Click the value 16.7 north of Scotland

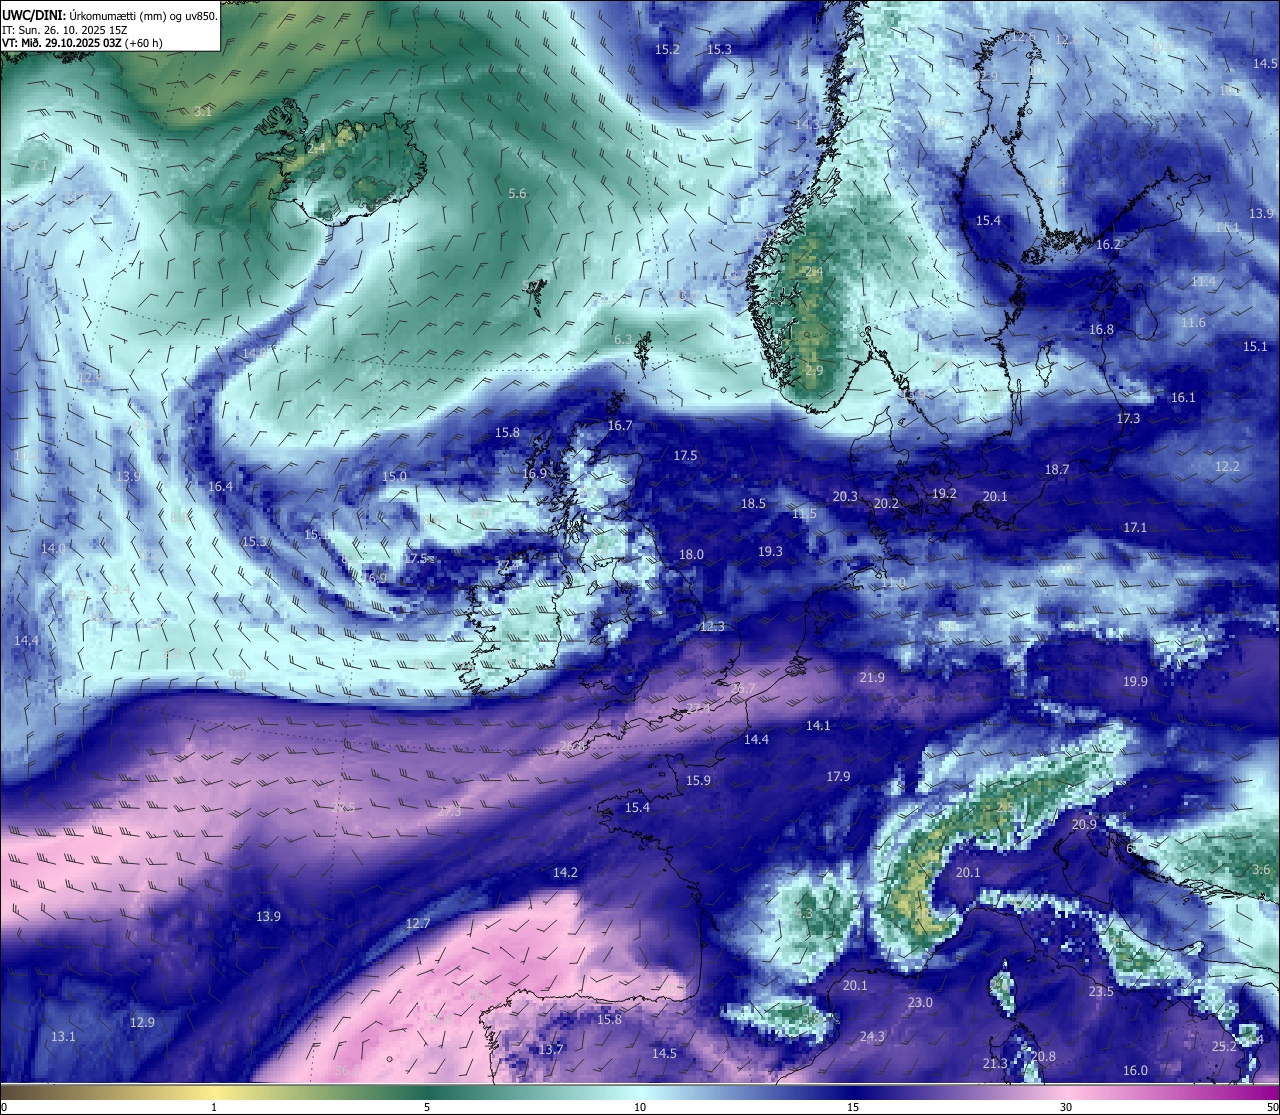(620, 426)
